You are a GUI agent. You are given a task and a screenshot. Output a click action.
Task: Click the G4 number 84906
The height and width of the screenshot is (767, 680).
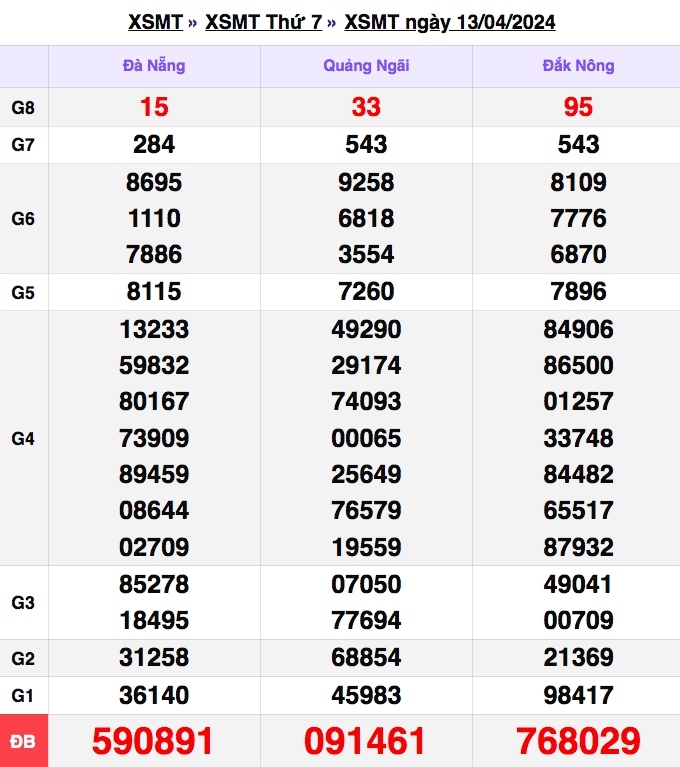pyautogui.click(x=578, y=329)
